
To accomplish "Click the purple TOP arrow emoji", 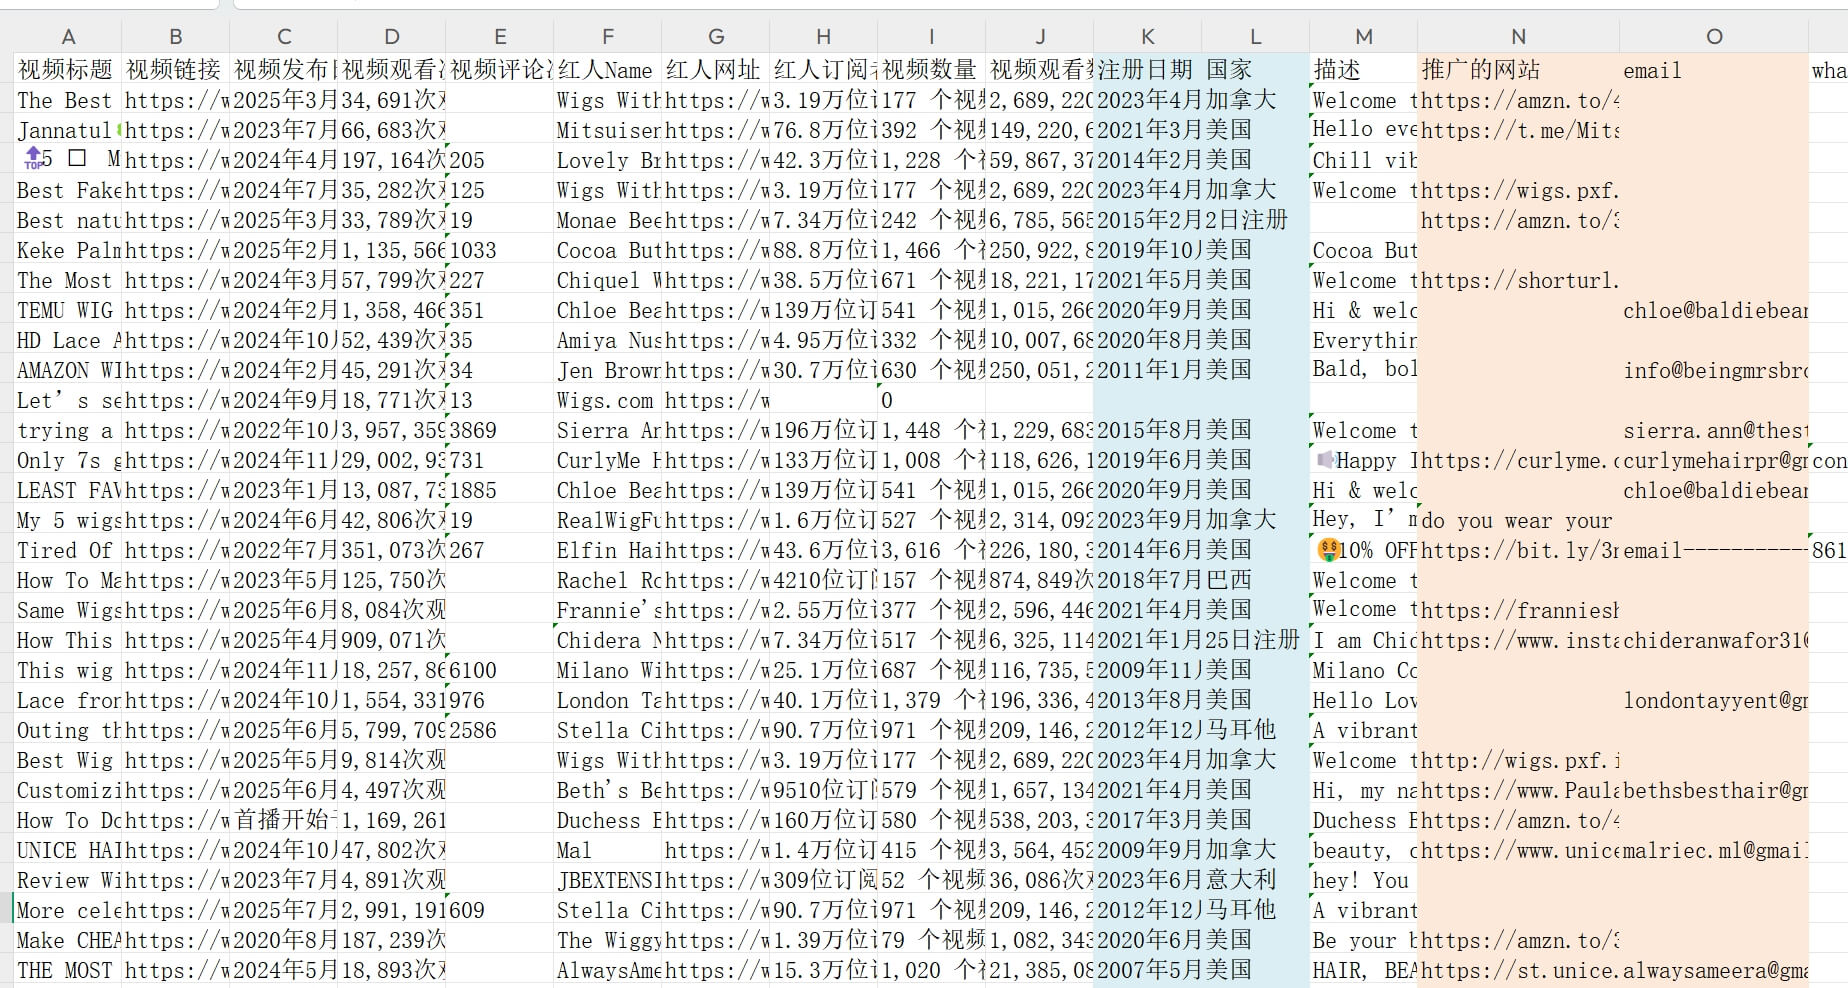I will tap(33, 158).
